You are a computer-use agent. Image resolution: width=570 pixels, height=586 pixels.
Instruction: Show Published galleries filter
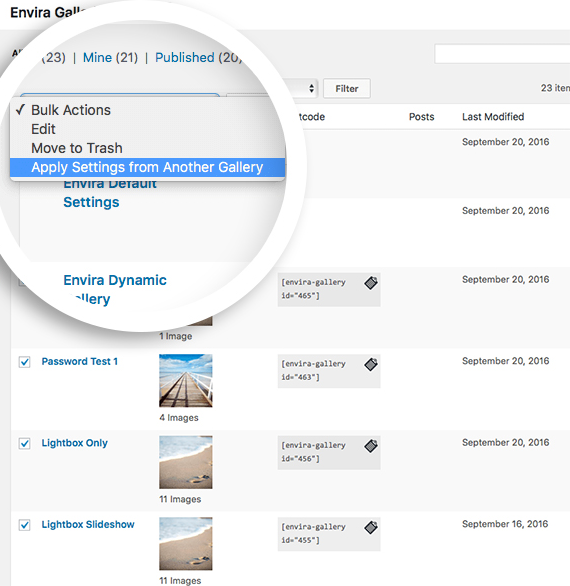click(198, 58)
